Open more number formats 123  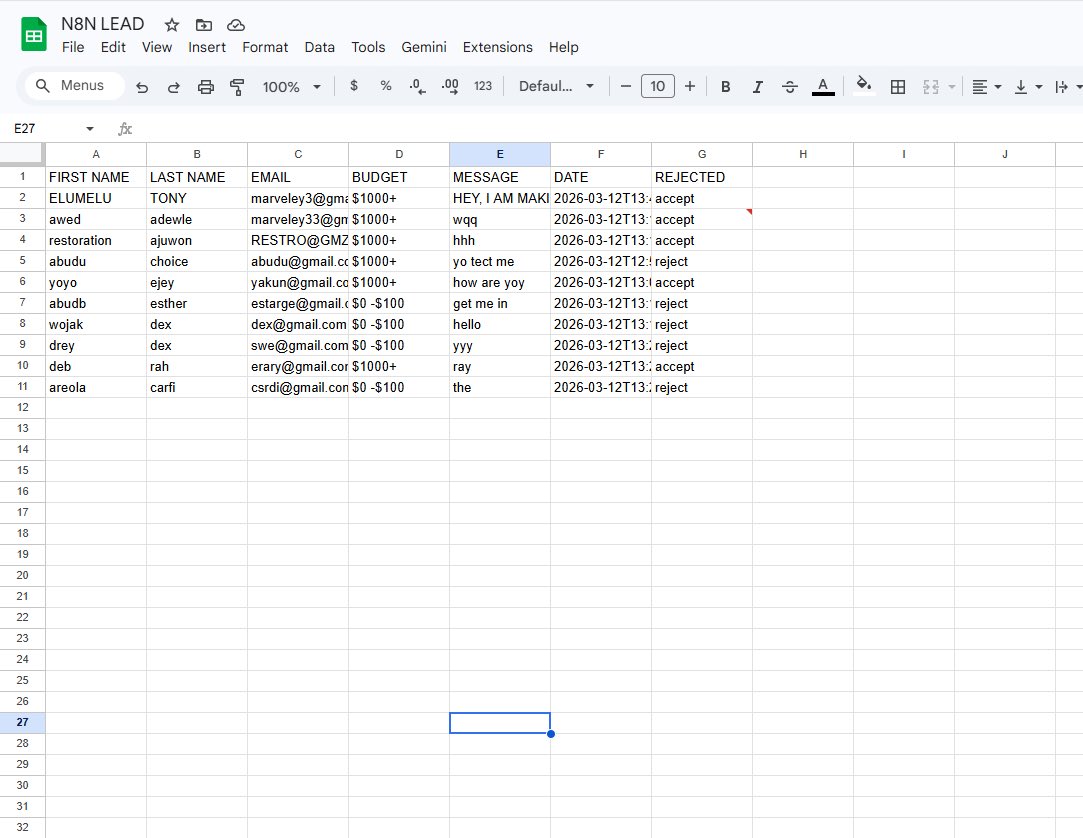click(483, 86)
